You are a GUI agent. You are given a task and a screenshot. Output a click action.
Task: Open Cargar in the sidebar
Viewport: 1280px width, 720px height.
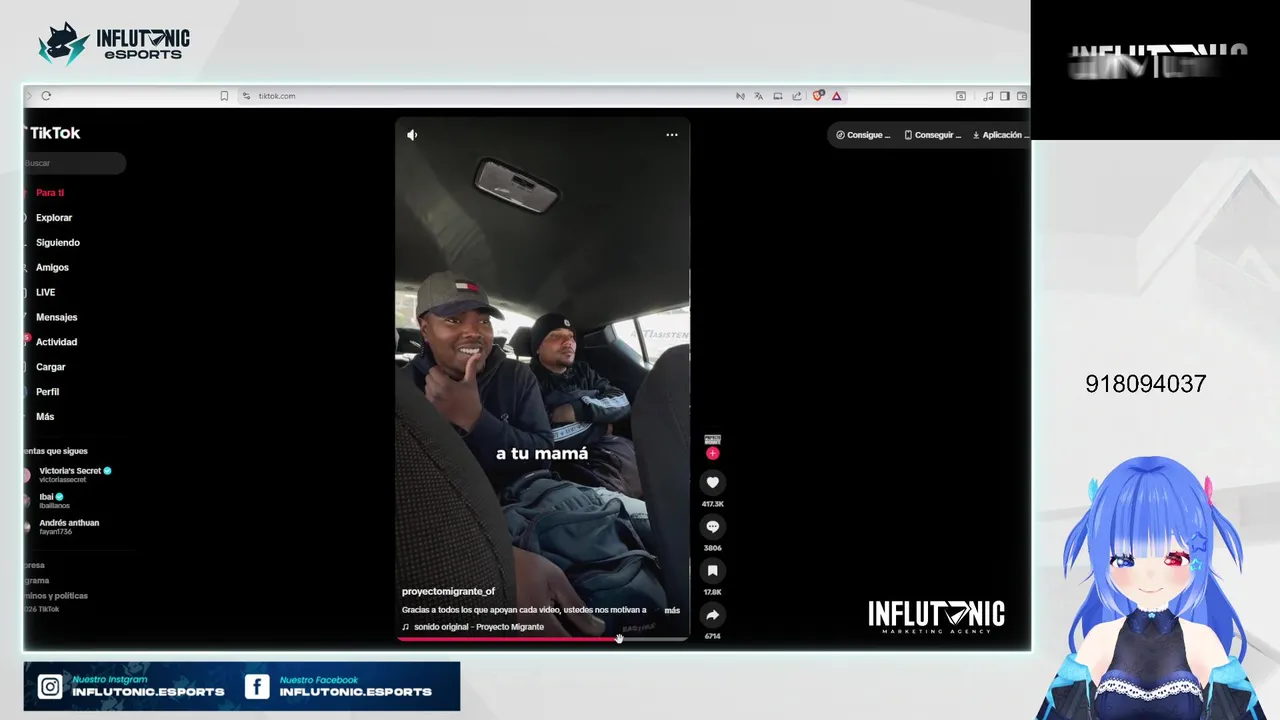50,367
